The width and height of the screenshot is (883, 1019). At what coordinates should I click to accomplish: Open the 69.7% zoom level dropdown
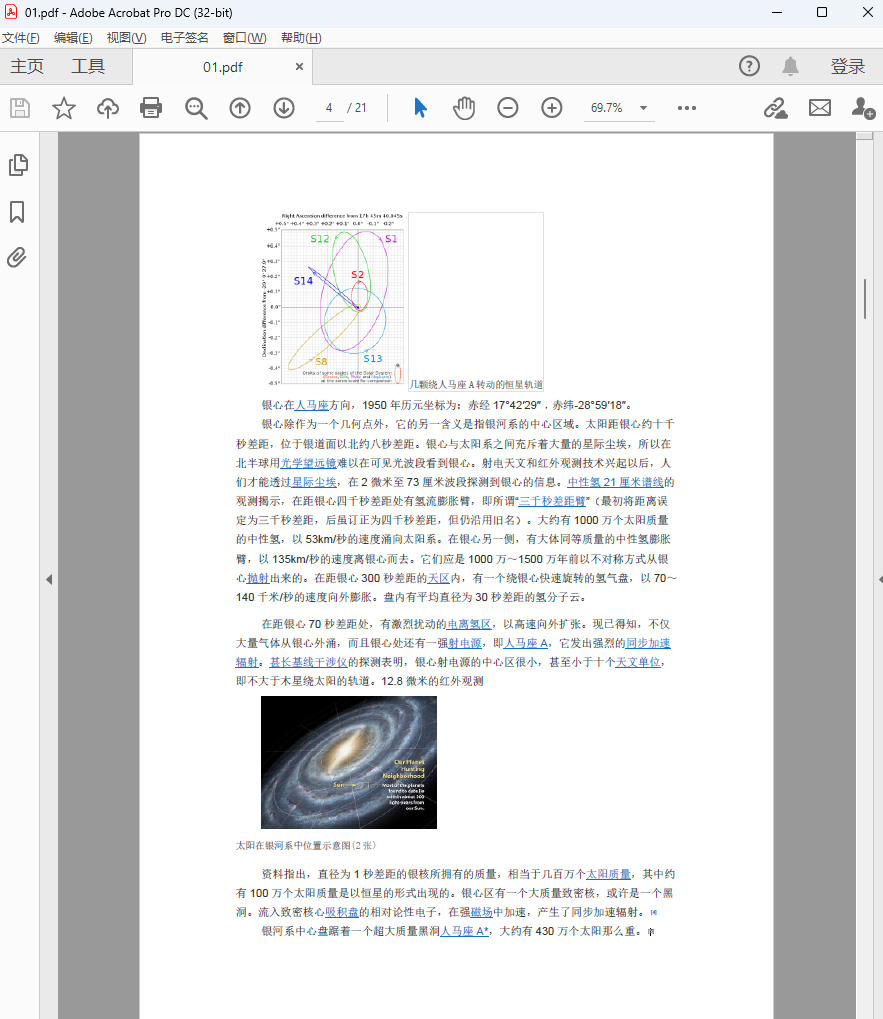click(x=643, y=108)
